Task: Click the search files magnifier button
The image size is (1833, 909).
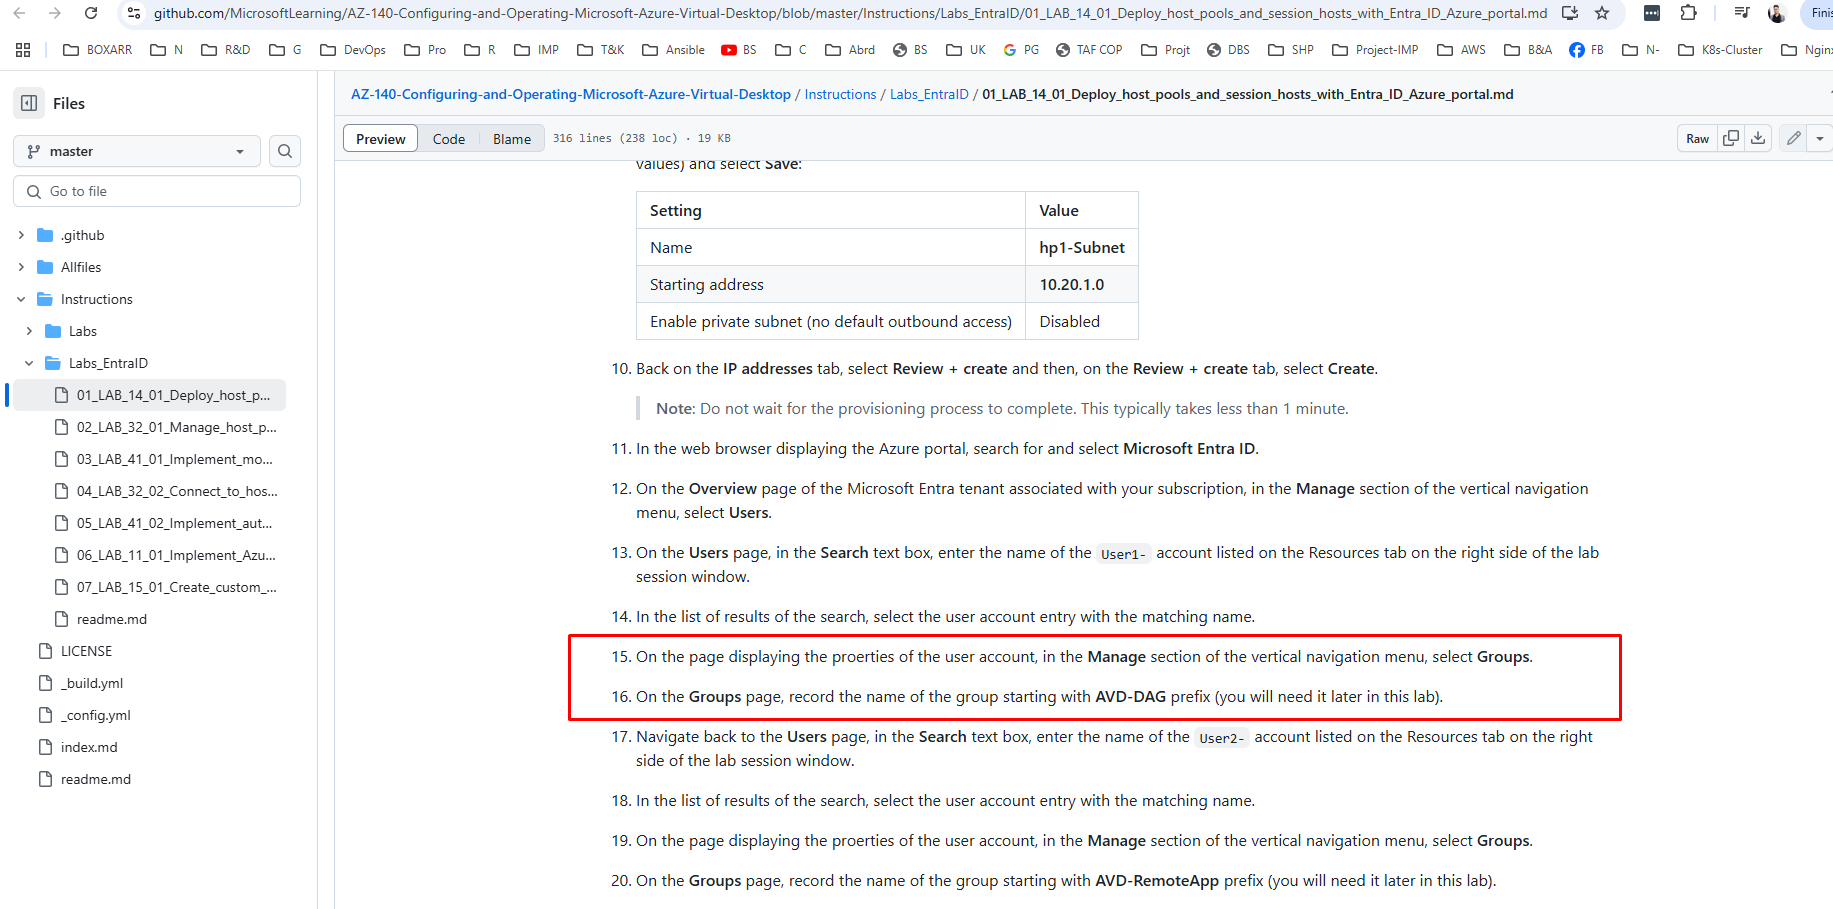Action: (285, 151)
